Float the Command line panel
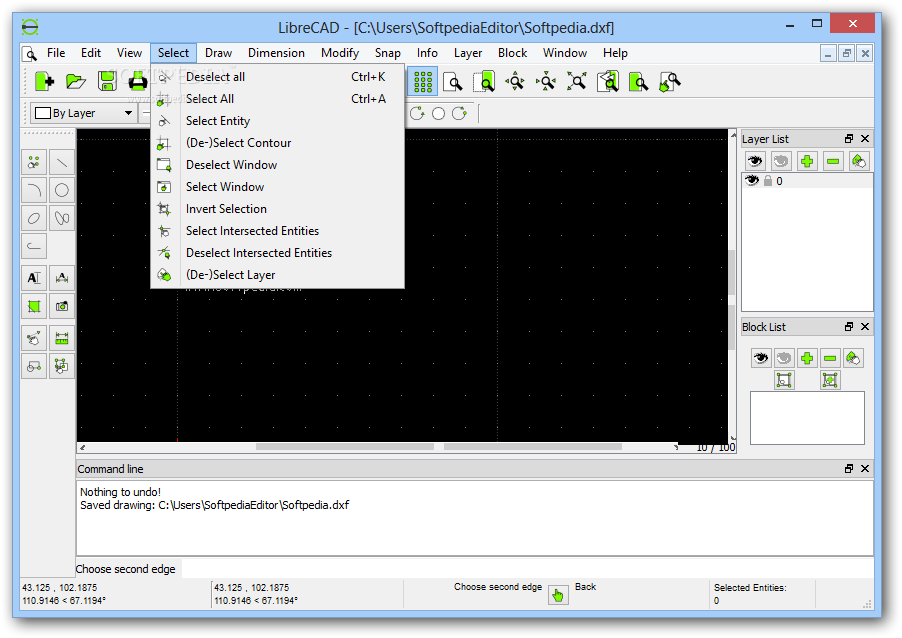 pos(849,468)
